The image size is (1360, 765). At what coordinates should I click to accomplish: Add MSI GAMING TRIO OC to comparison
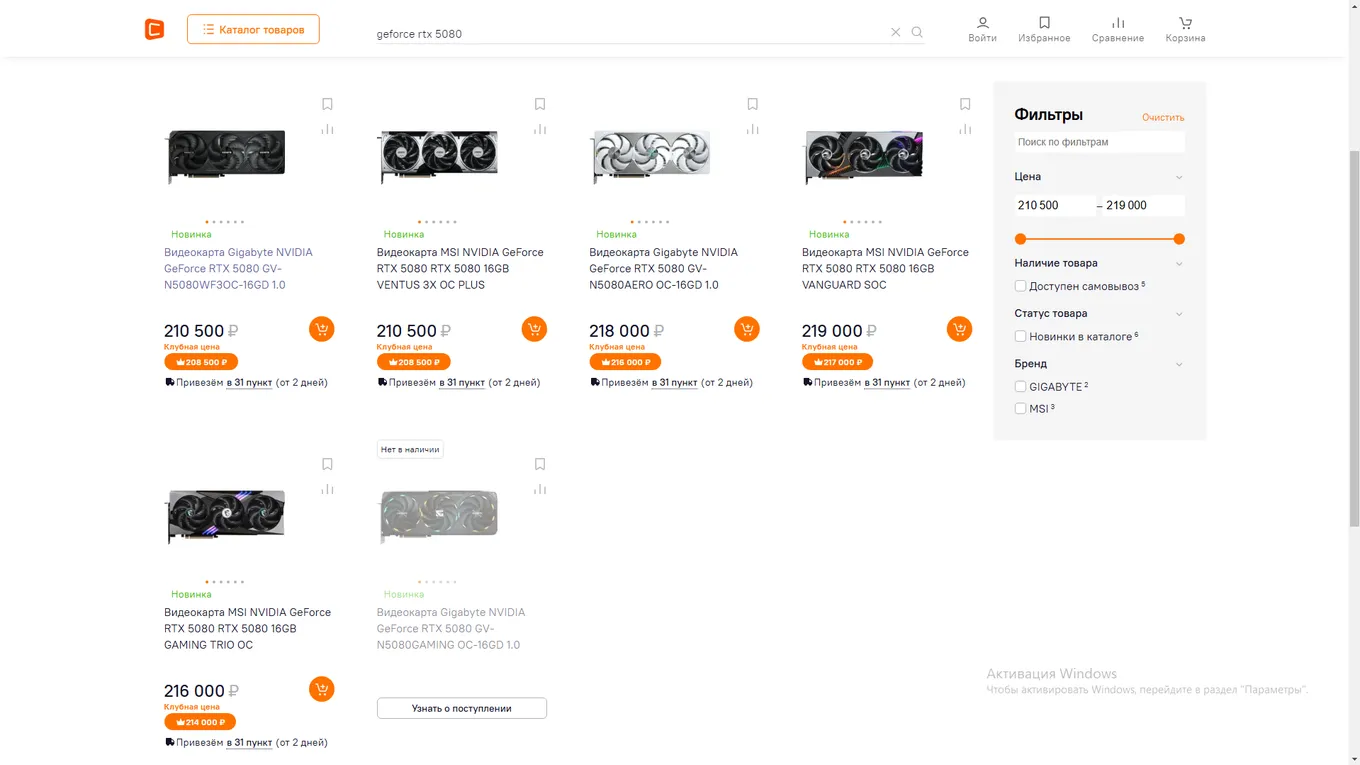(327, 489)
